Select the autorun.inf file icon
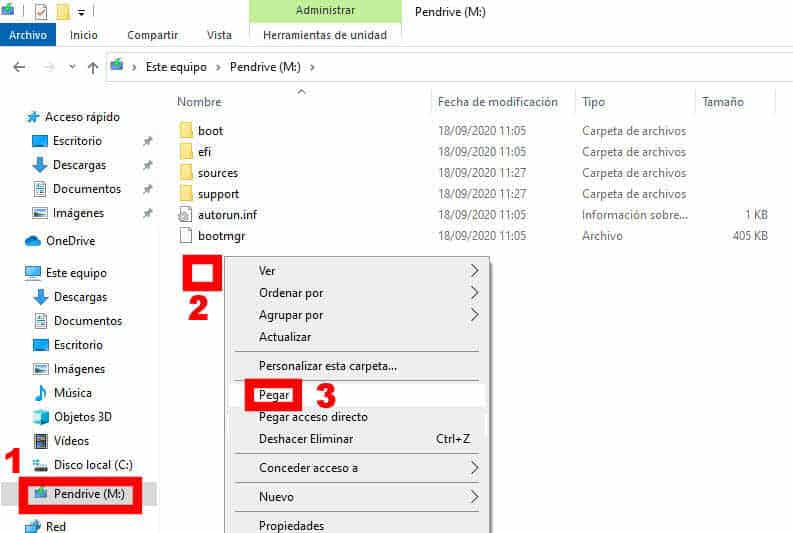 pos(185,215)
